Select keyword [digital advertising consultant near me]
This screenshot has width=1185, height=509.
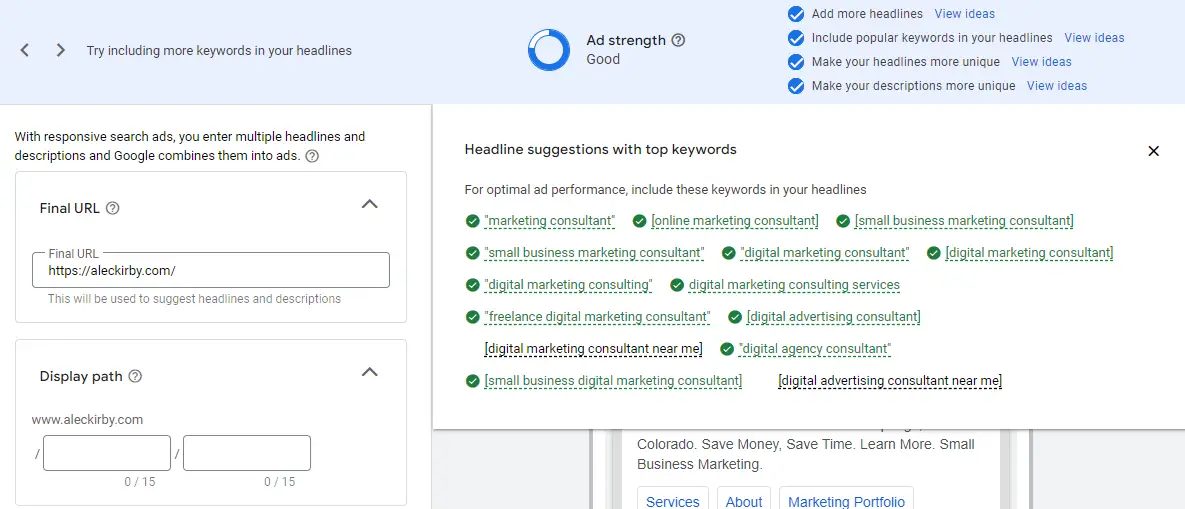click(890, 381)
